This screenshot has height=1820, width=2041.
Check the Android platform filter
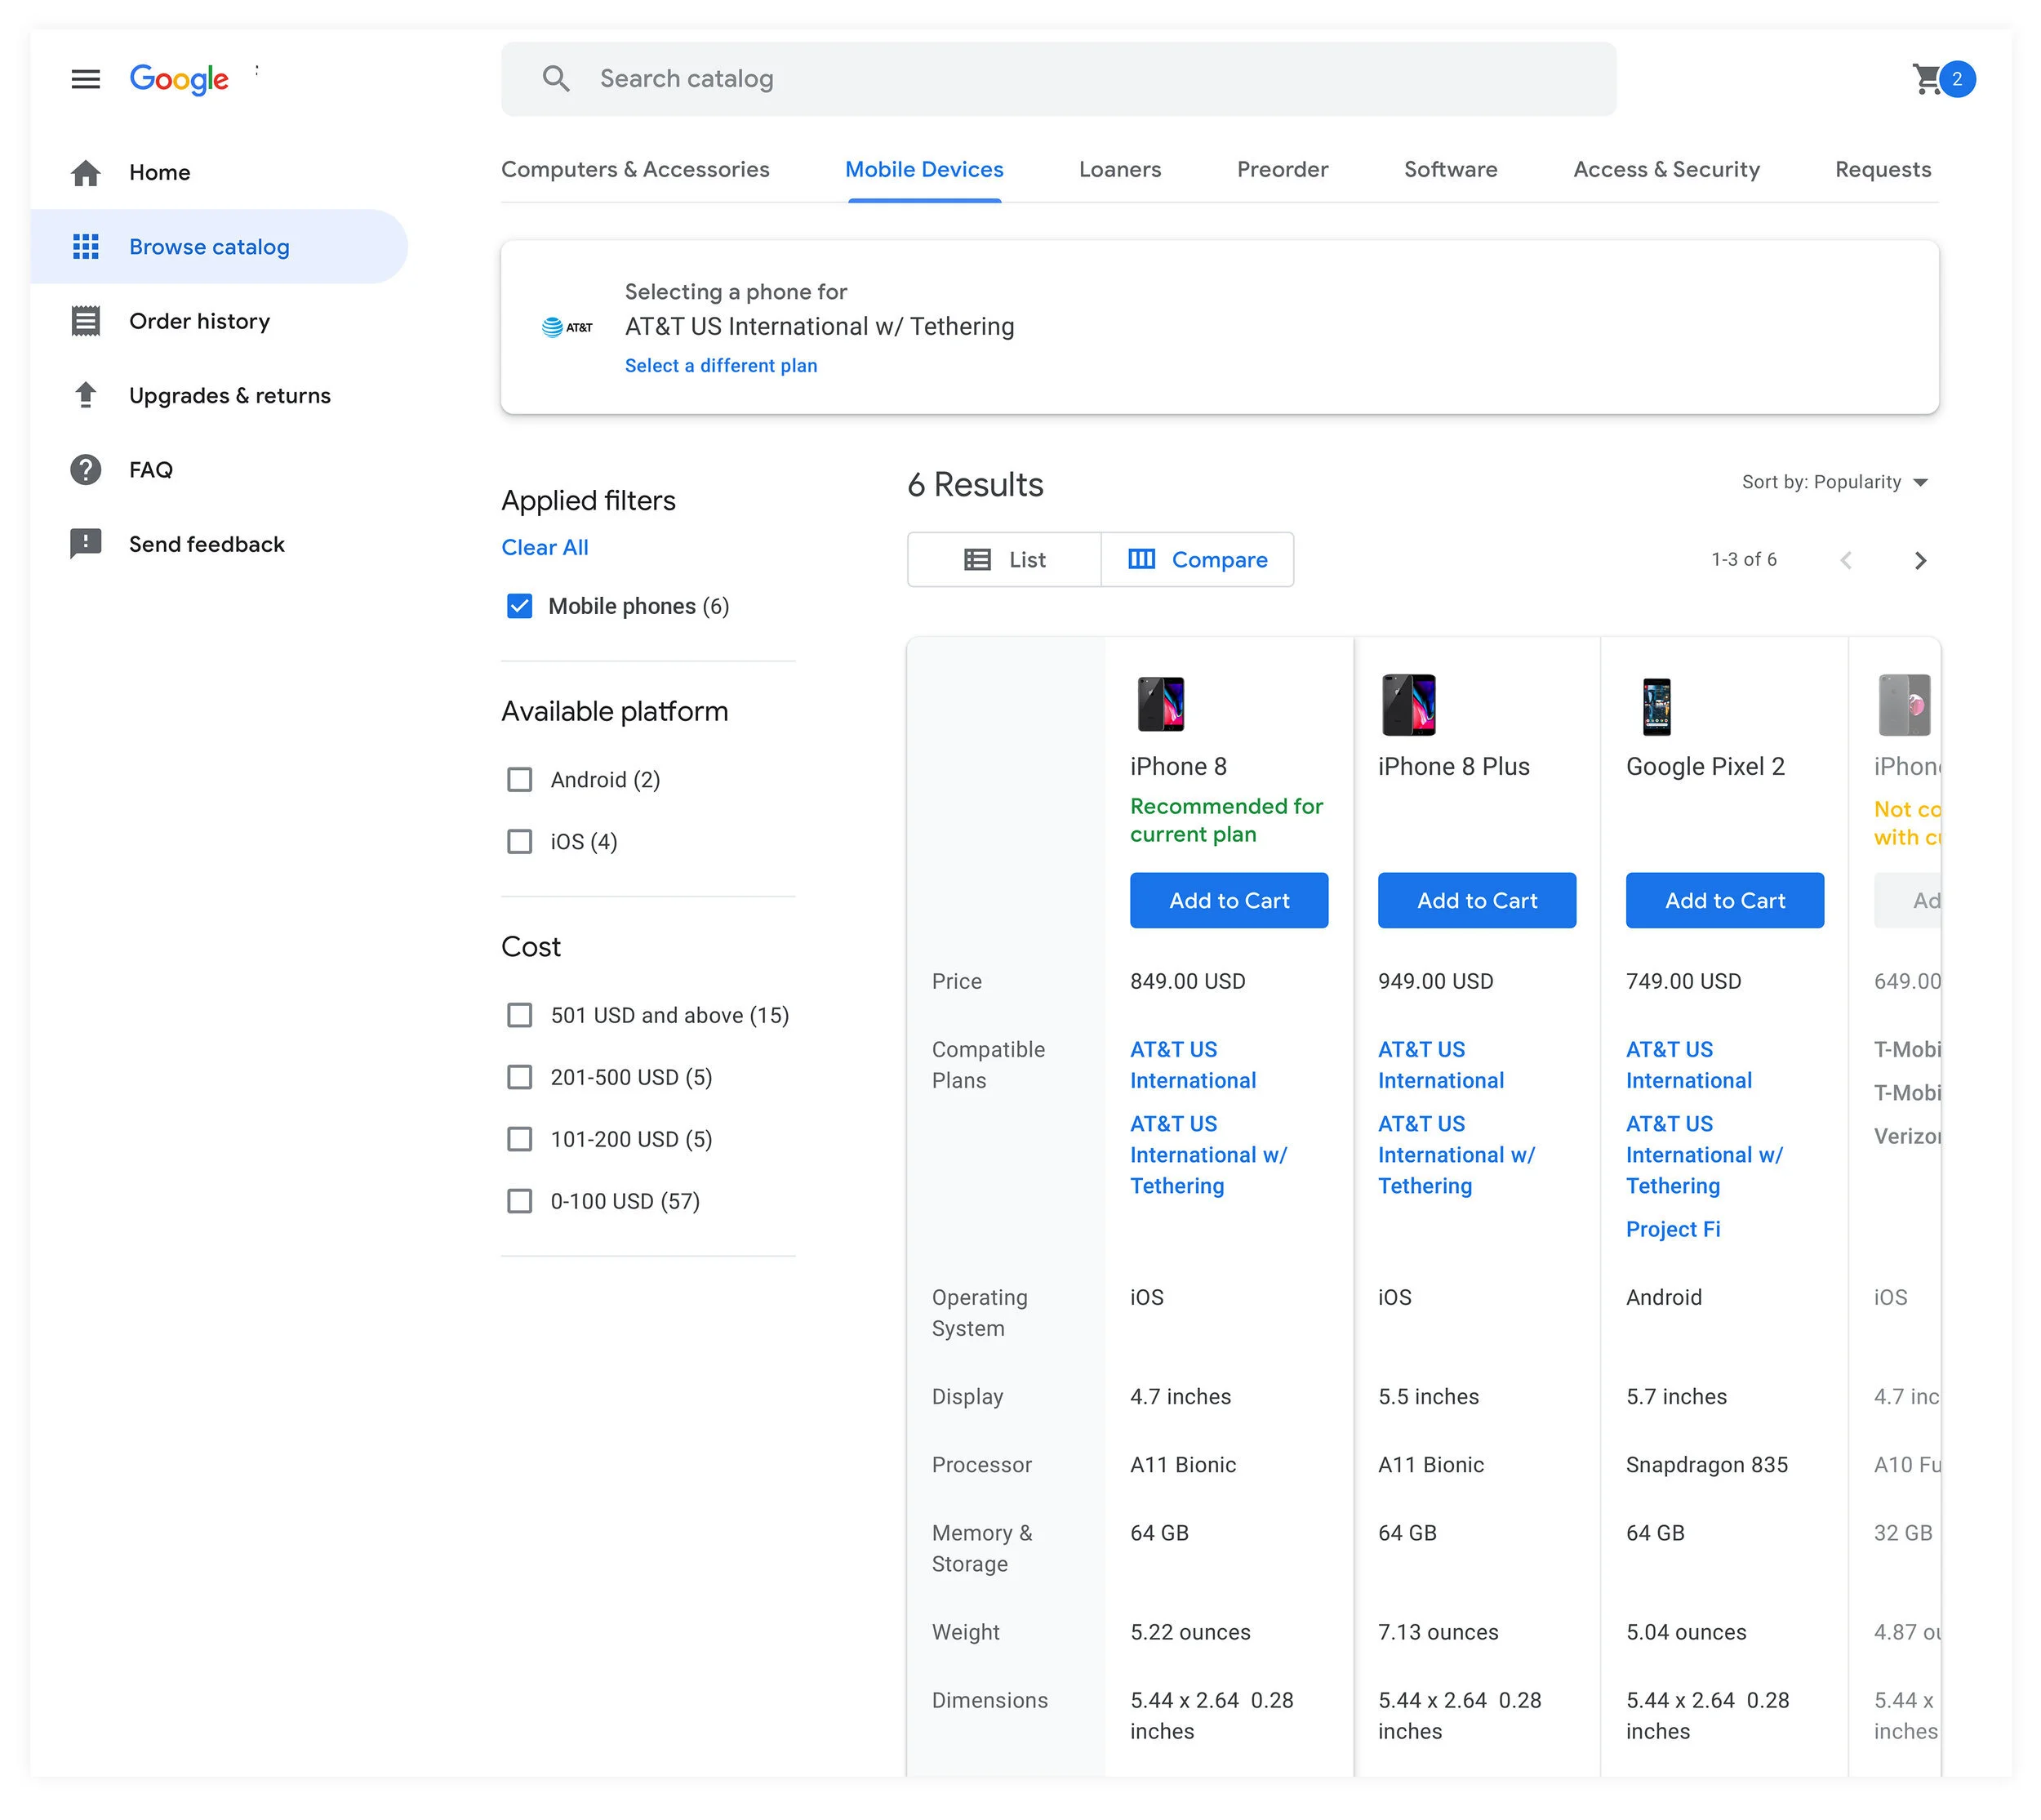pyautogui.click(x=519, y=780)
